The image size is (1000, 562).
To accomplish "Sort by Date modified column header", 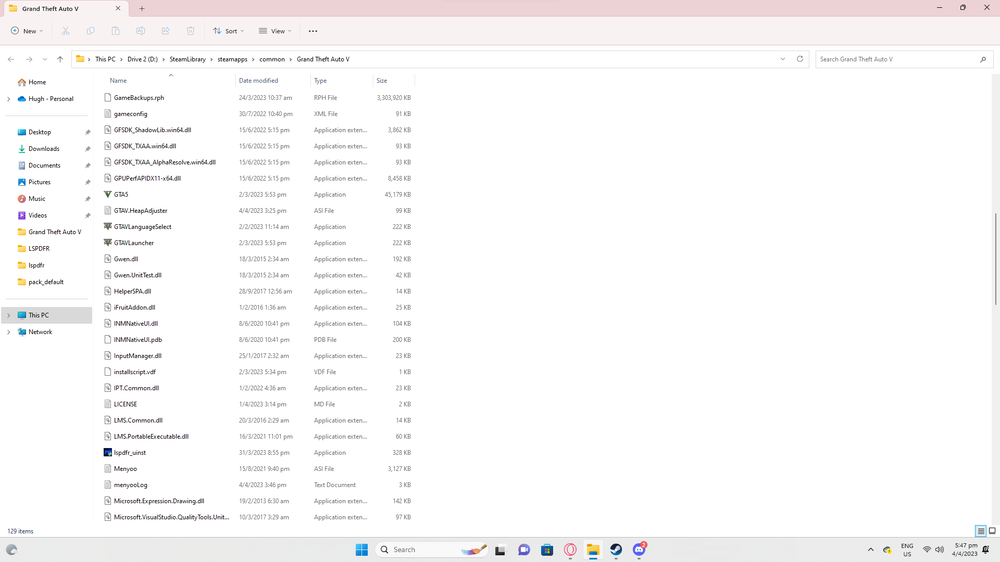I will 258,80.
